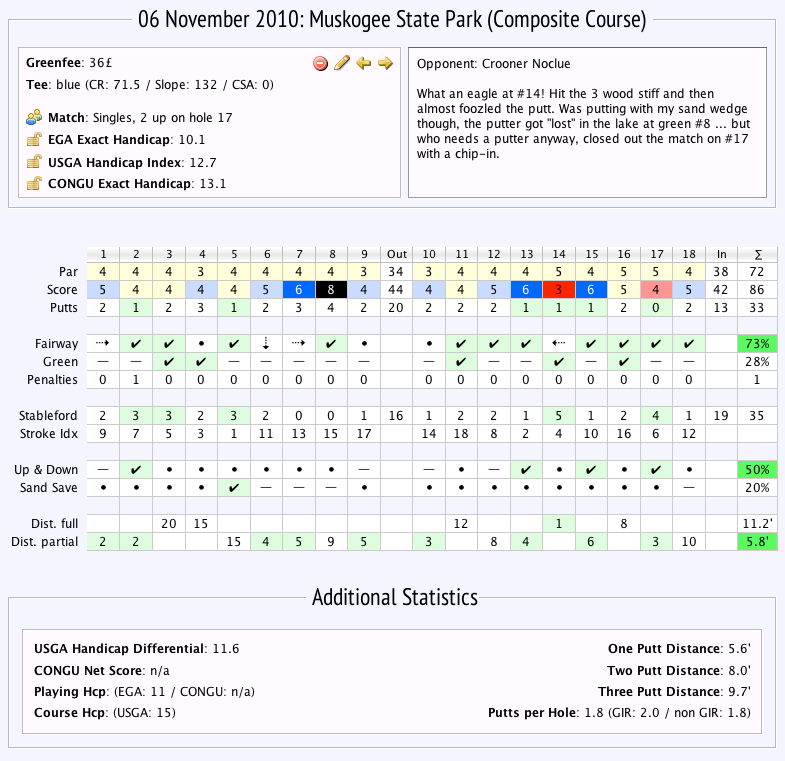Click the Dist. full 20 cell on hole 3

click(169, 524)
